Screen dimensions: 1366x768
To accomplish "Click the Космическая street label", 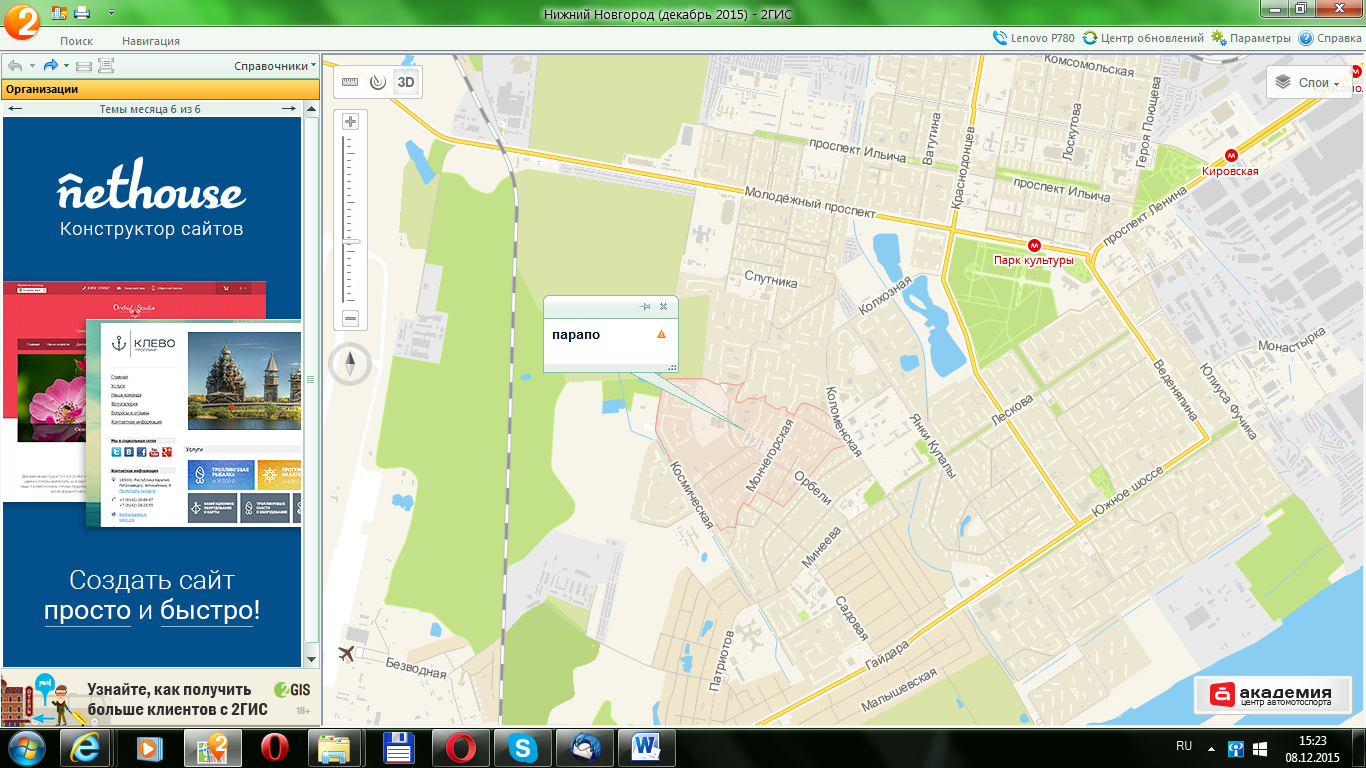I will coord(692,494).
